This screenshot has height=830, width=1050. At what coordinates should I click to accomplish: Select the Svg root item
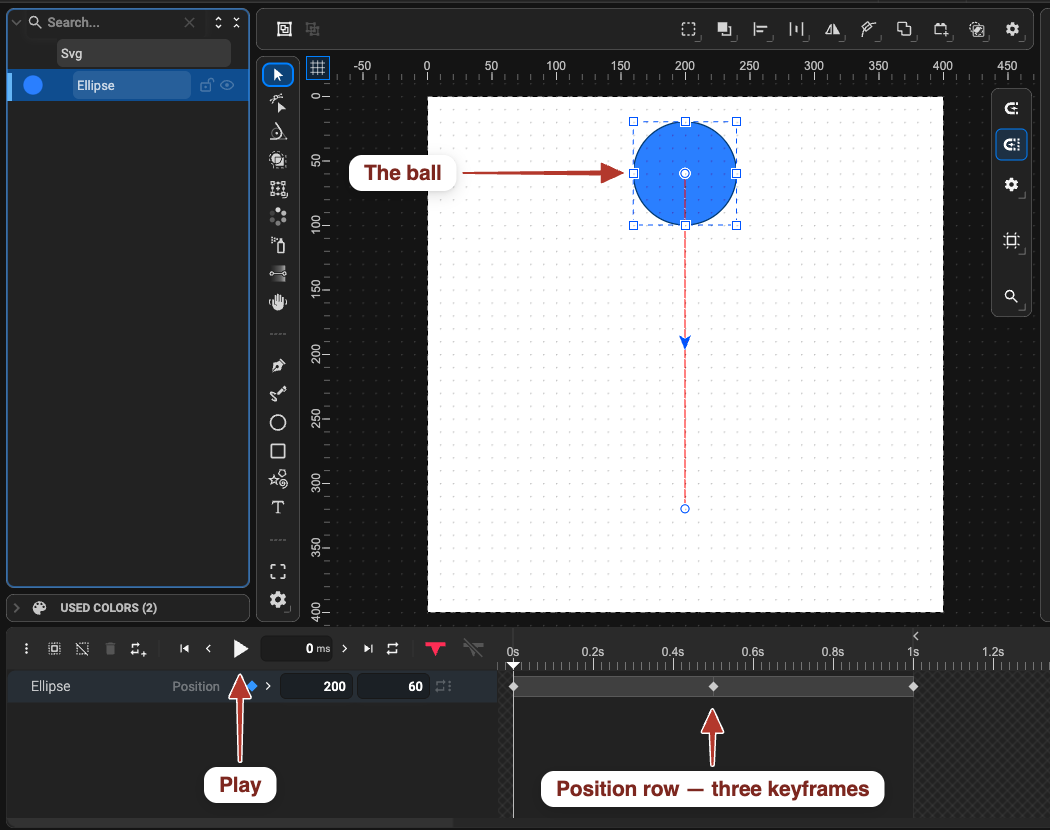click(x=143, y=54)
